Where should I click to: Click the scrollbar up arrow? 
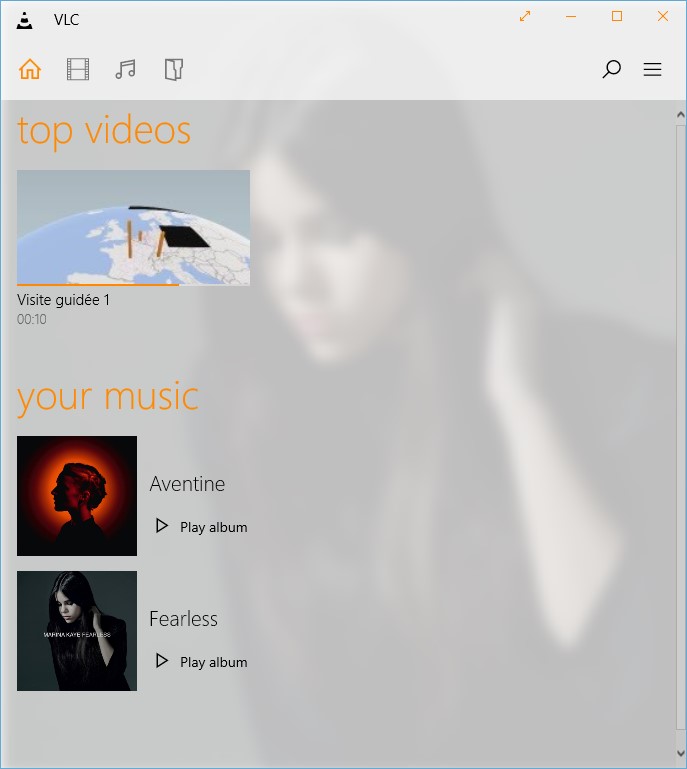[681, 114]
